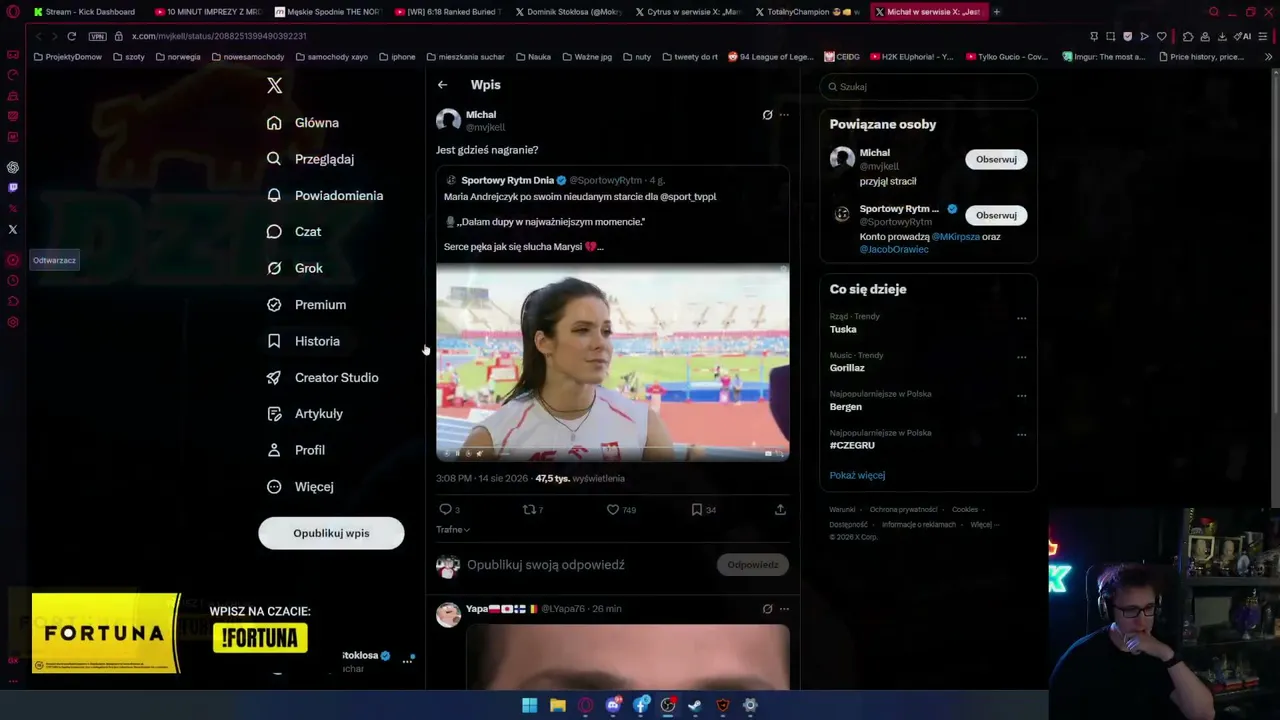Expand the Więcej menu
This screenshot has height=720, width=1280.
300,487
